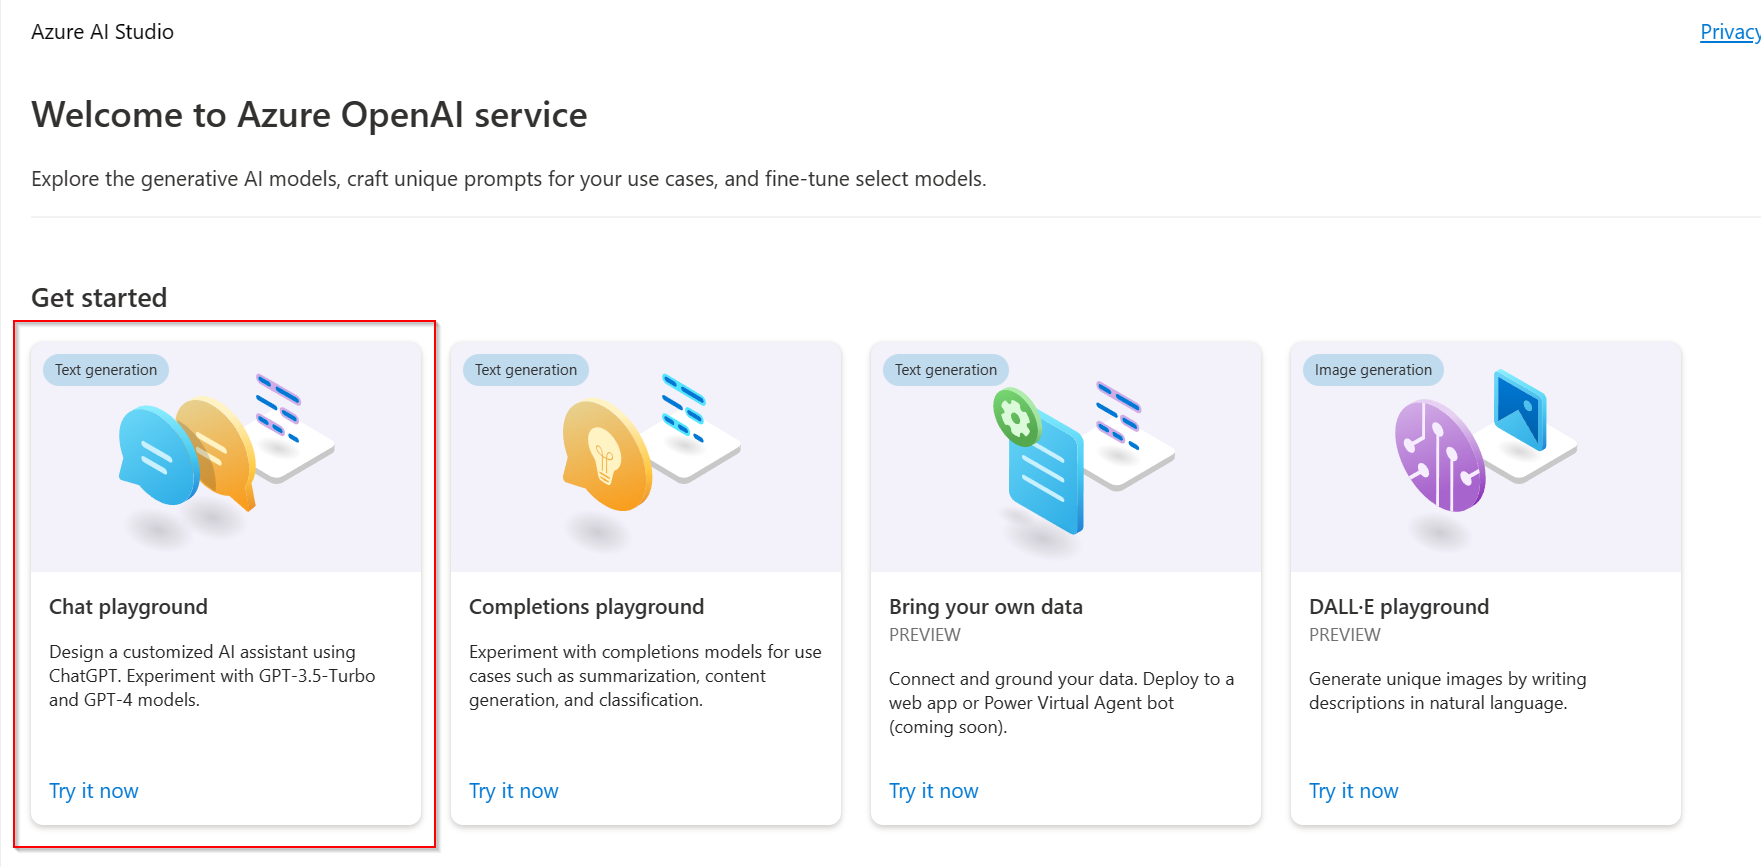Click Text generation badge on Completions card
Screen dimensions: 1761x867
point(526,370)
